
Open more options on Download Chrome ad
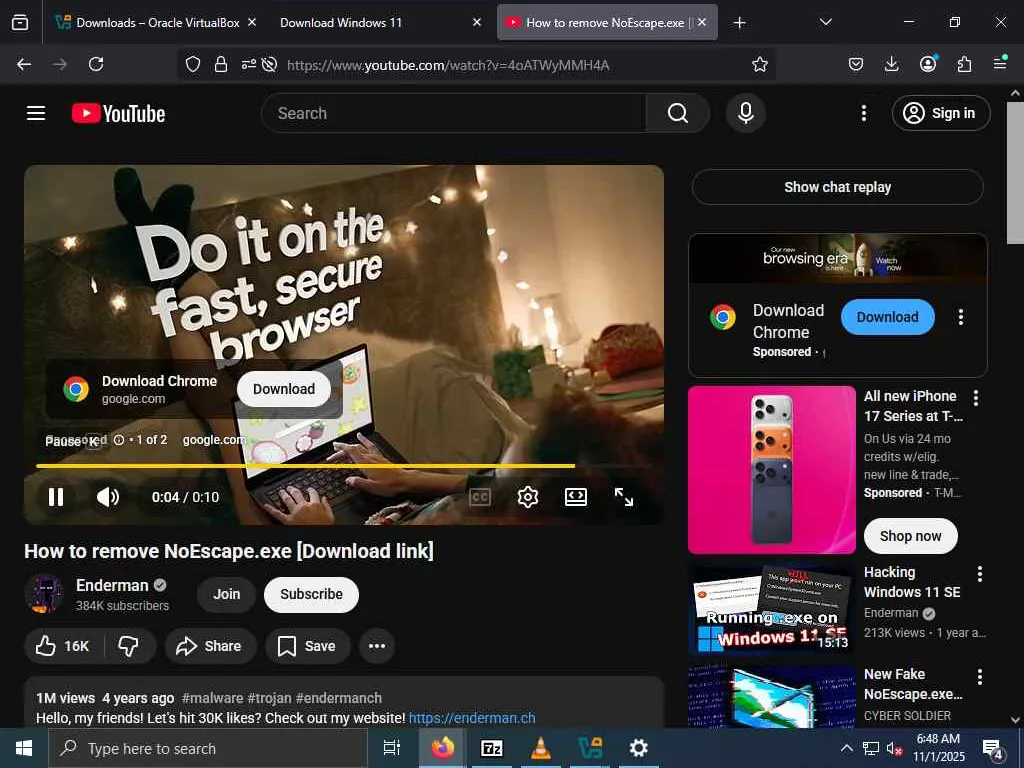coord(960,317)
